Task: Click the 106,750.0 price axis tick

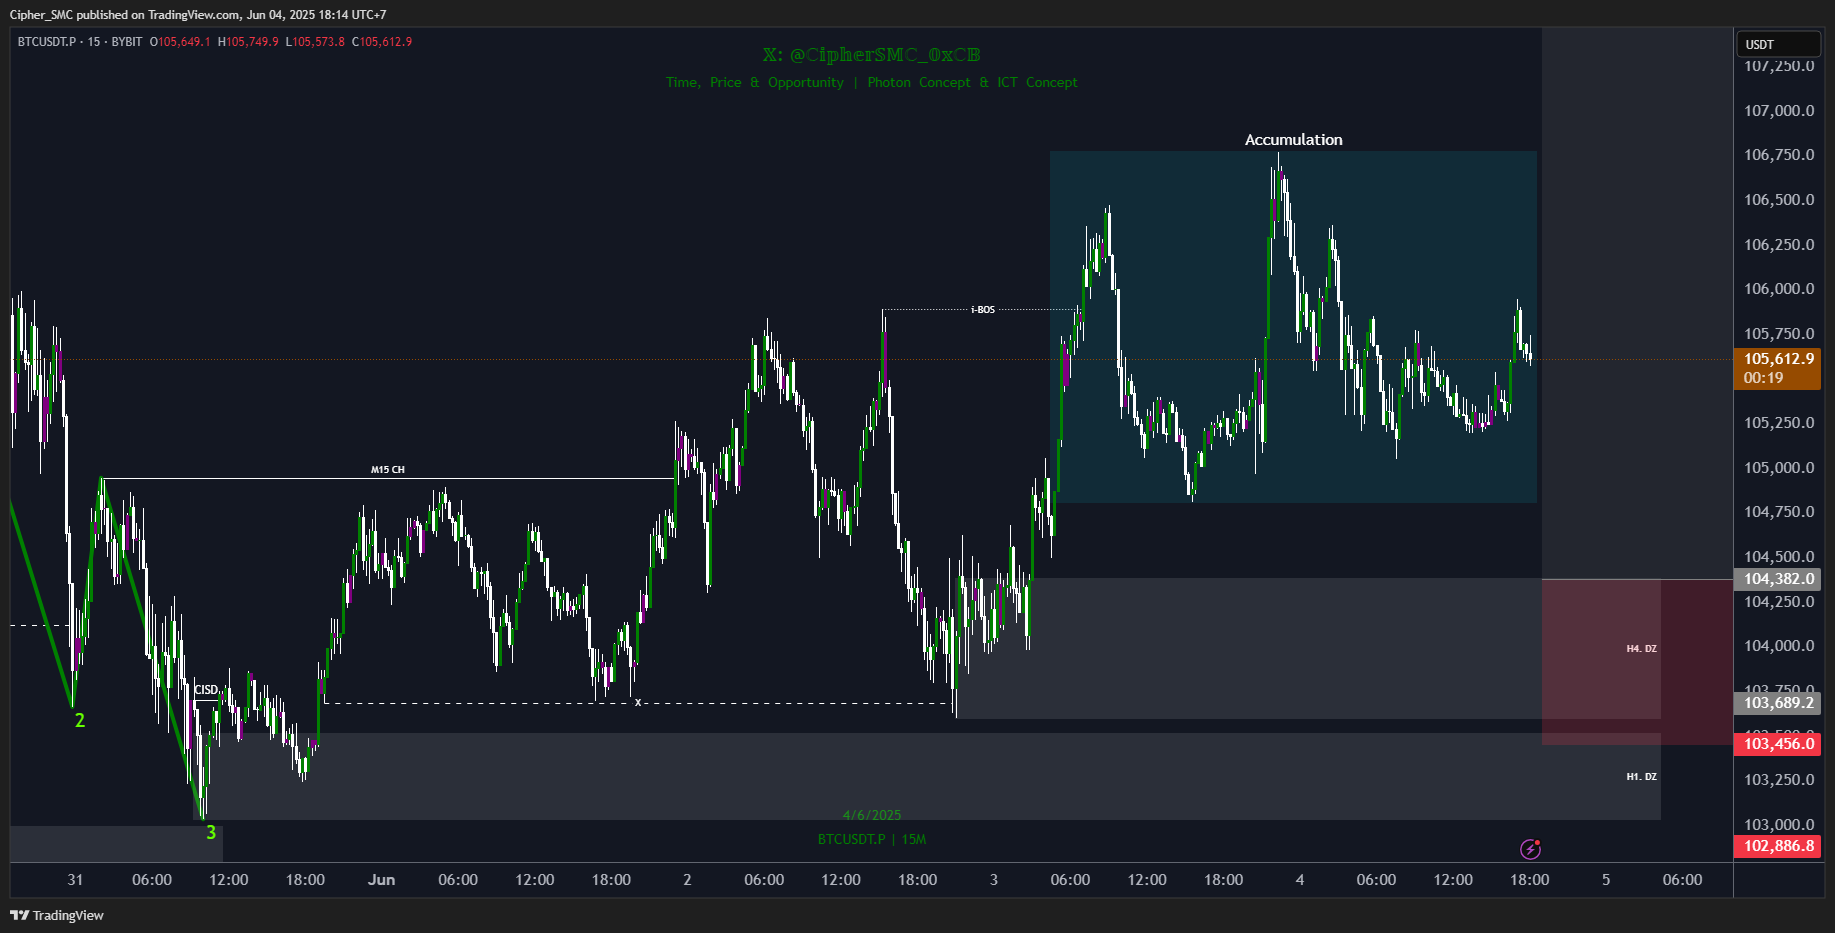Action: click(x=1779, y=155)
